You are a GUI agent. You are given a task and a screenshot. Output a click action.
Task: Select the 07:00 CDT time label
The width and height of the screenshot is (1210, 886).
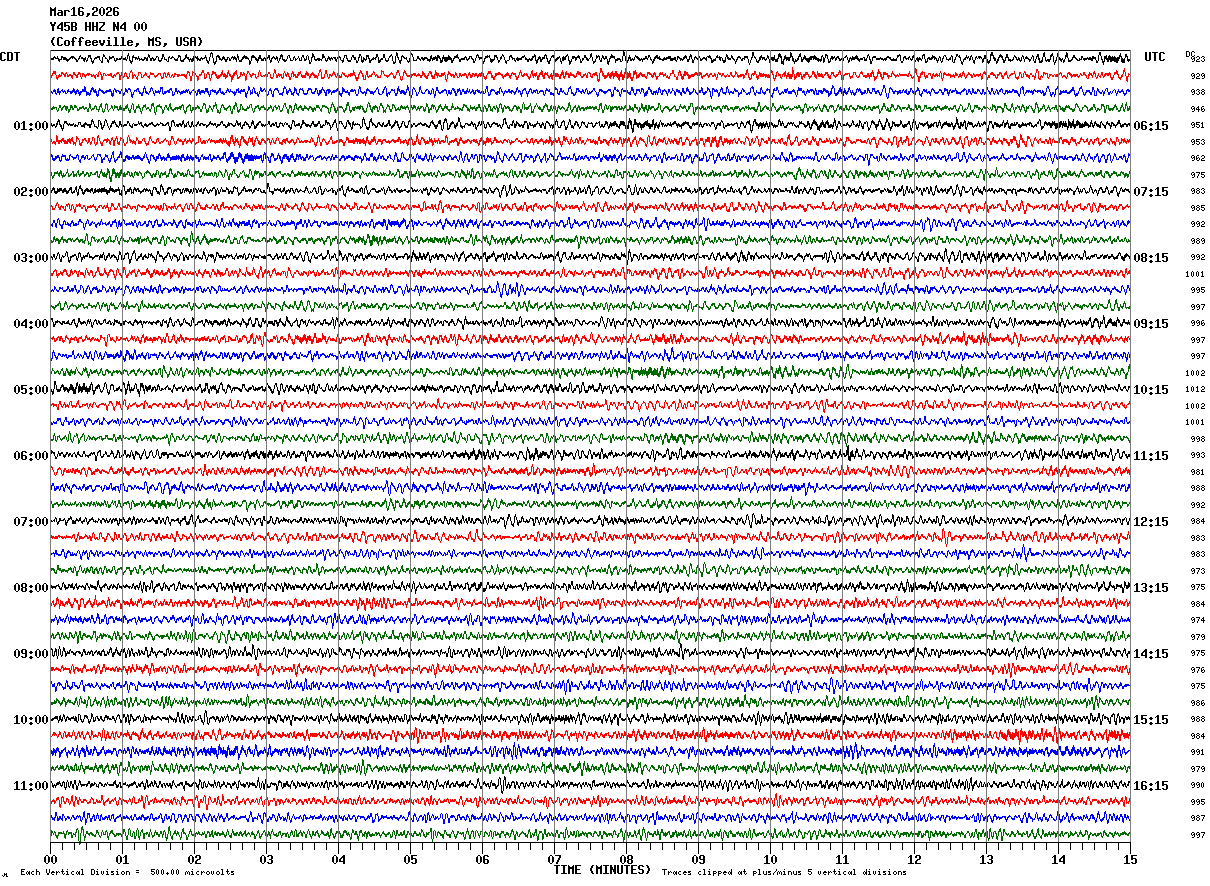tap(31, 522)
